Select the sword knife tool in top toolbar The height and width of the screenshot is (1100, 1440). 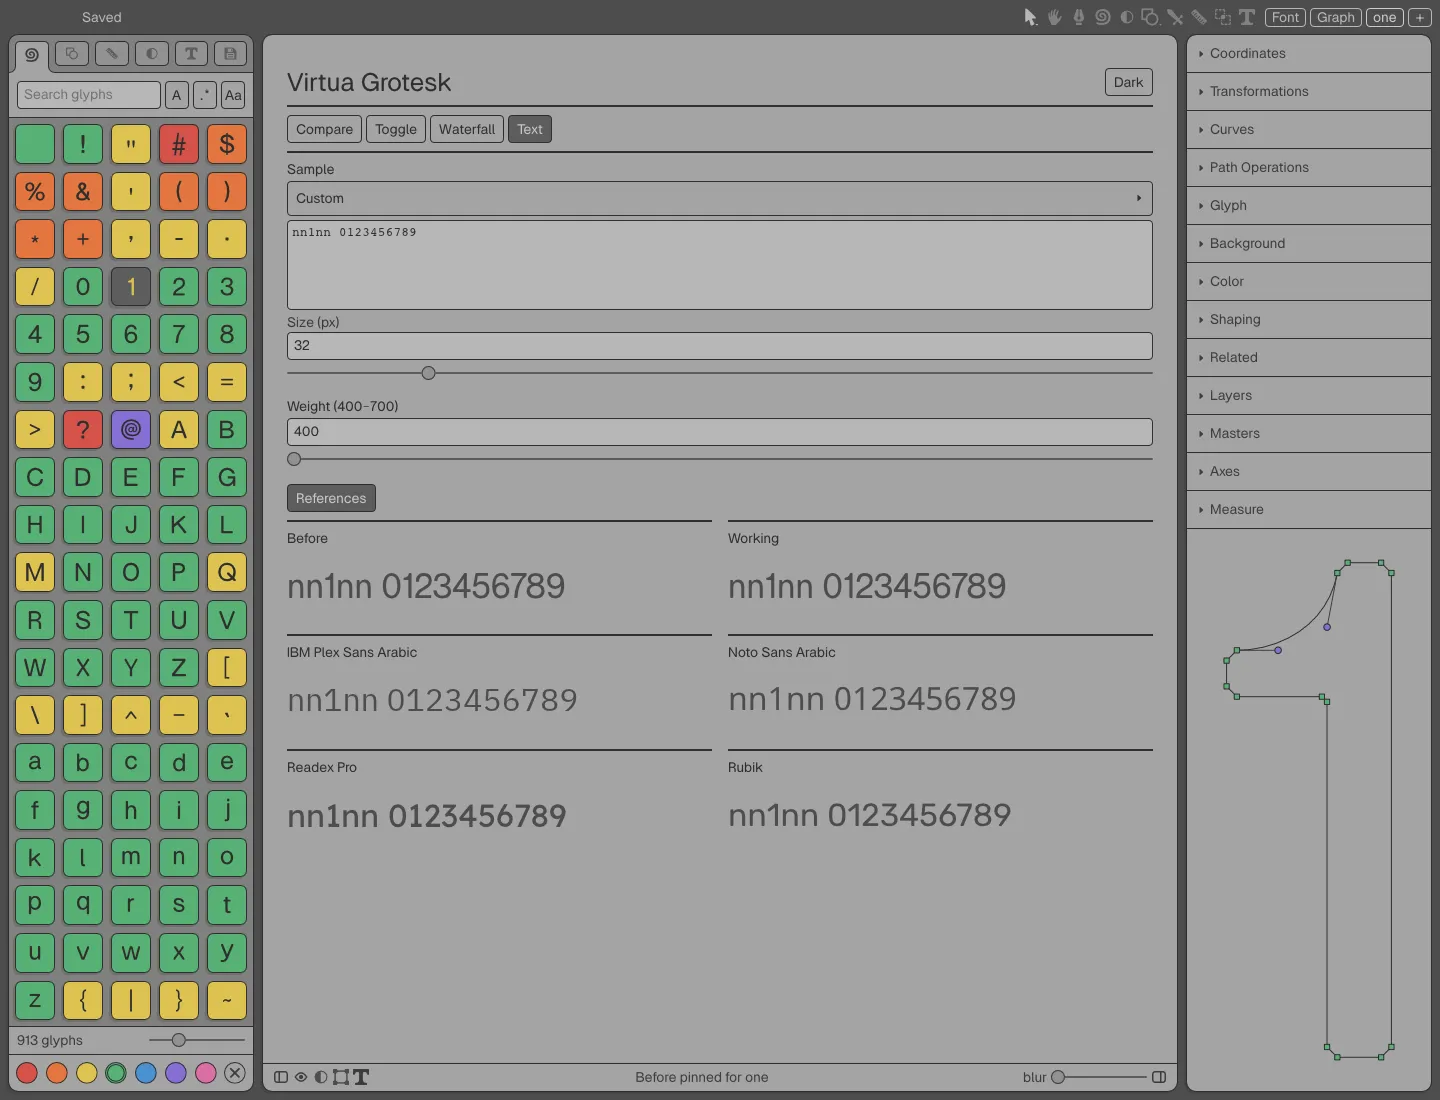pyautogui.click(x=1175, y=17)
